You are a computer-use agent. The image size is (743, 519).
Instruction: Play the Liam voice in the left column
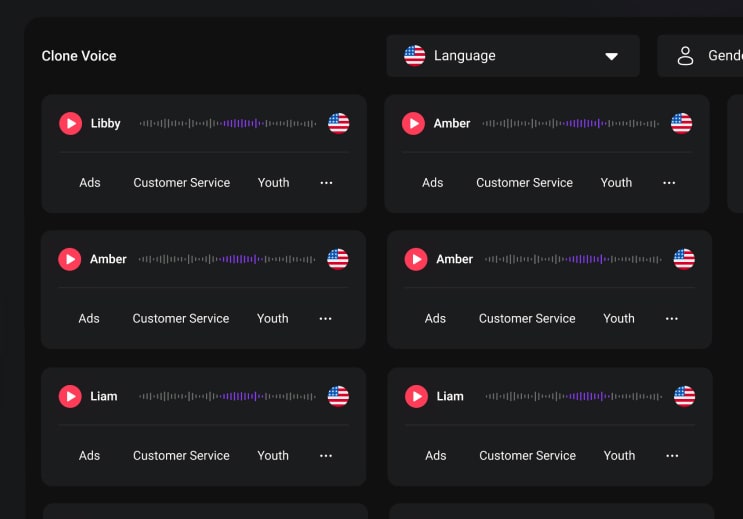pos(70,396)
